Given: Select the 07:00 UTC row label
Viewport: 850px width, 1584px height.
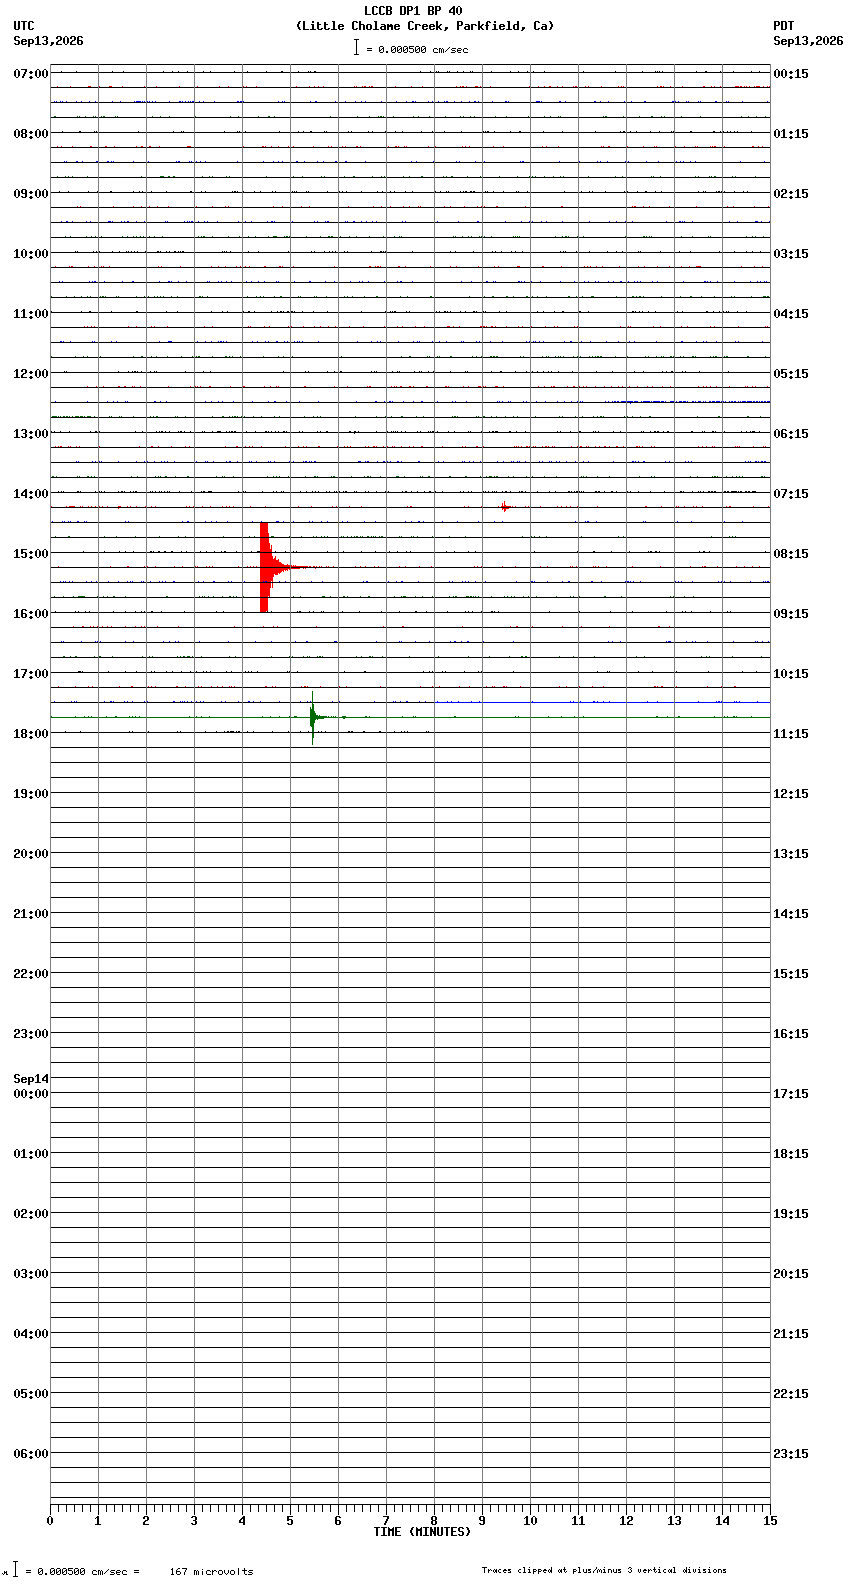Looking at the screenshot, I should (x=31, y=74).
